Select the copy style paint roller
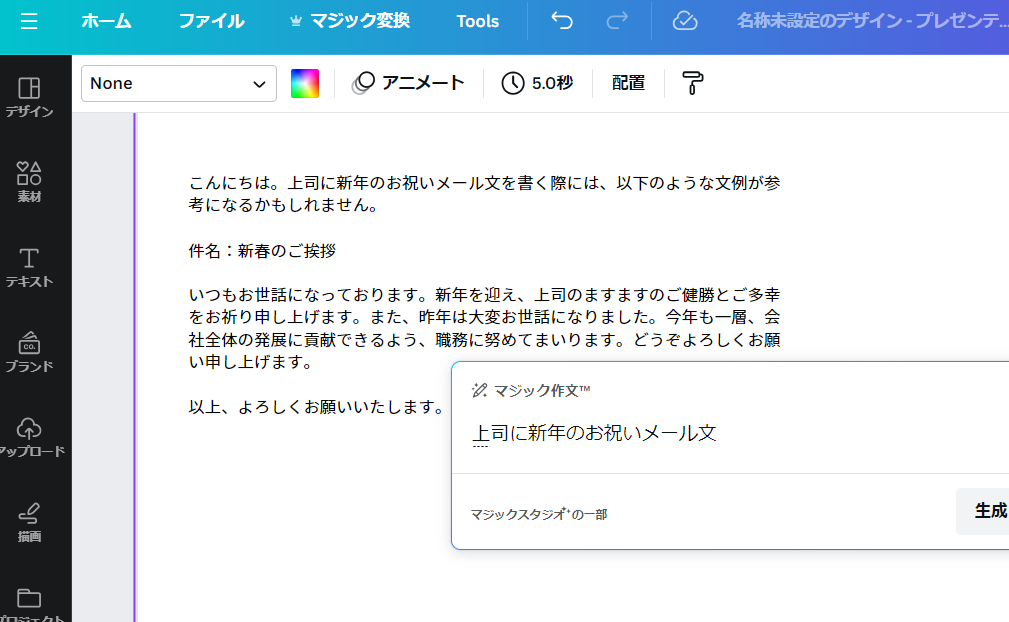This screenshot has height=622, width=1009. click(x=692, y=84)
